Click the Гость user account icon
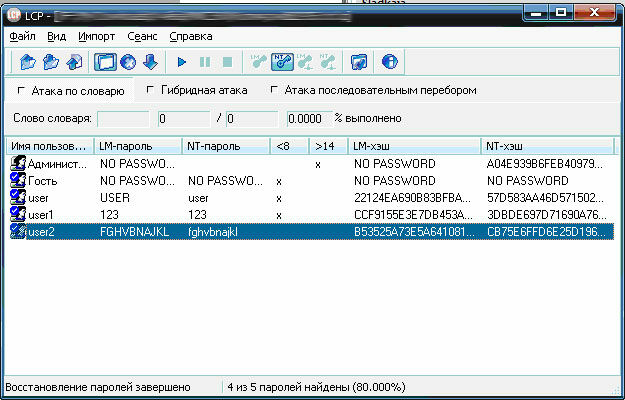This screenshot has height=400, width=625. (18, 180)
